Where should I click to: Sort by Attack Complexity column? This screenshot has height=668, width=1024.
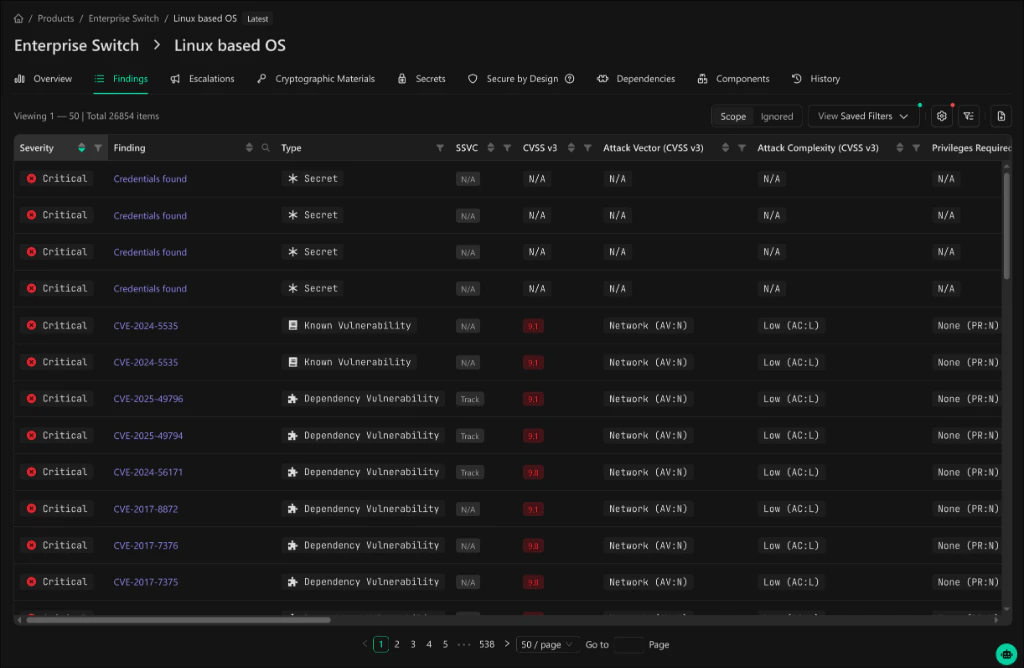(899, 148)
